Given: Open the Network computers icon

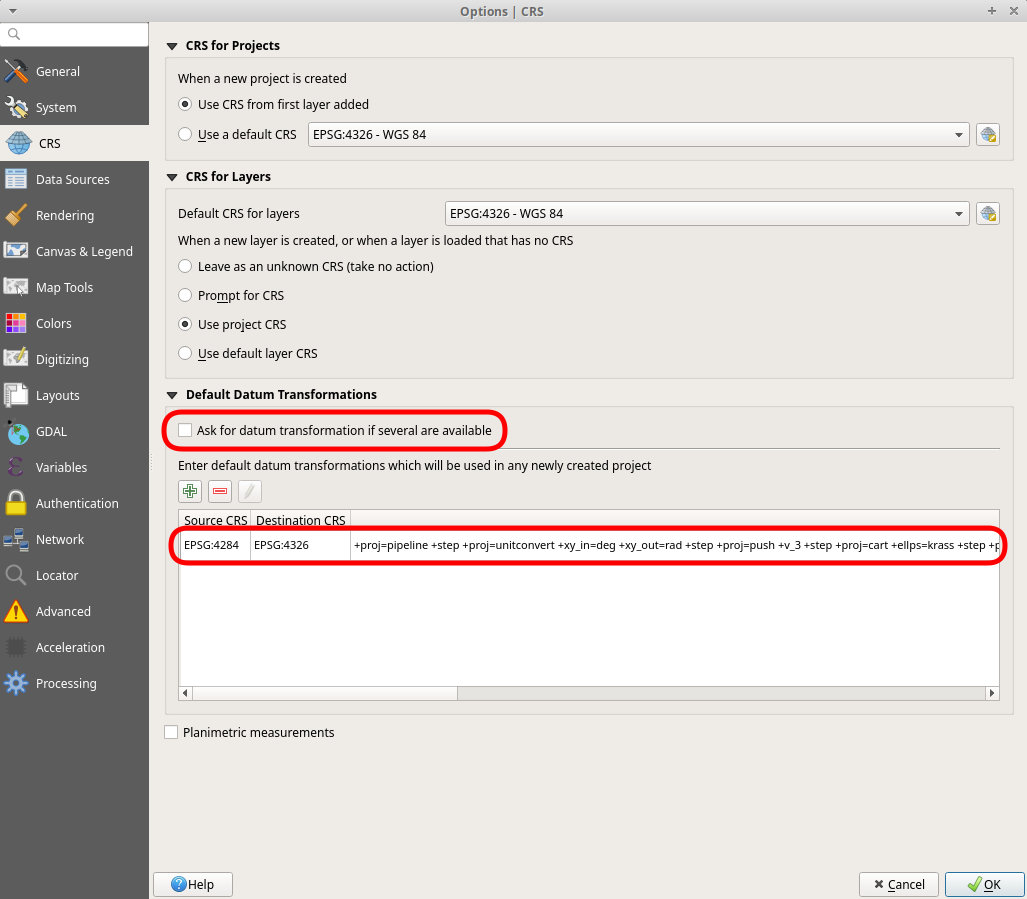Looking at the screenshot, I should (x=16, y=540).
